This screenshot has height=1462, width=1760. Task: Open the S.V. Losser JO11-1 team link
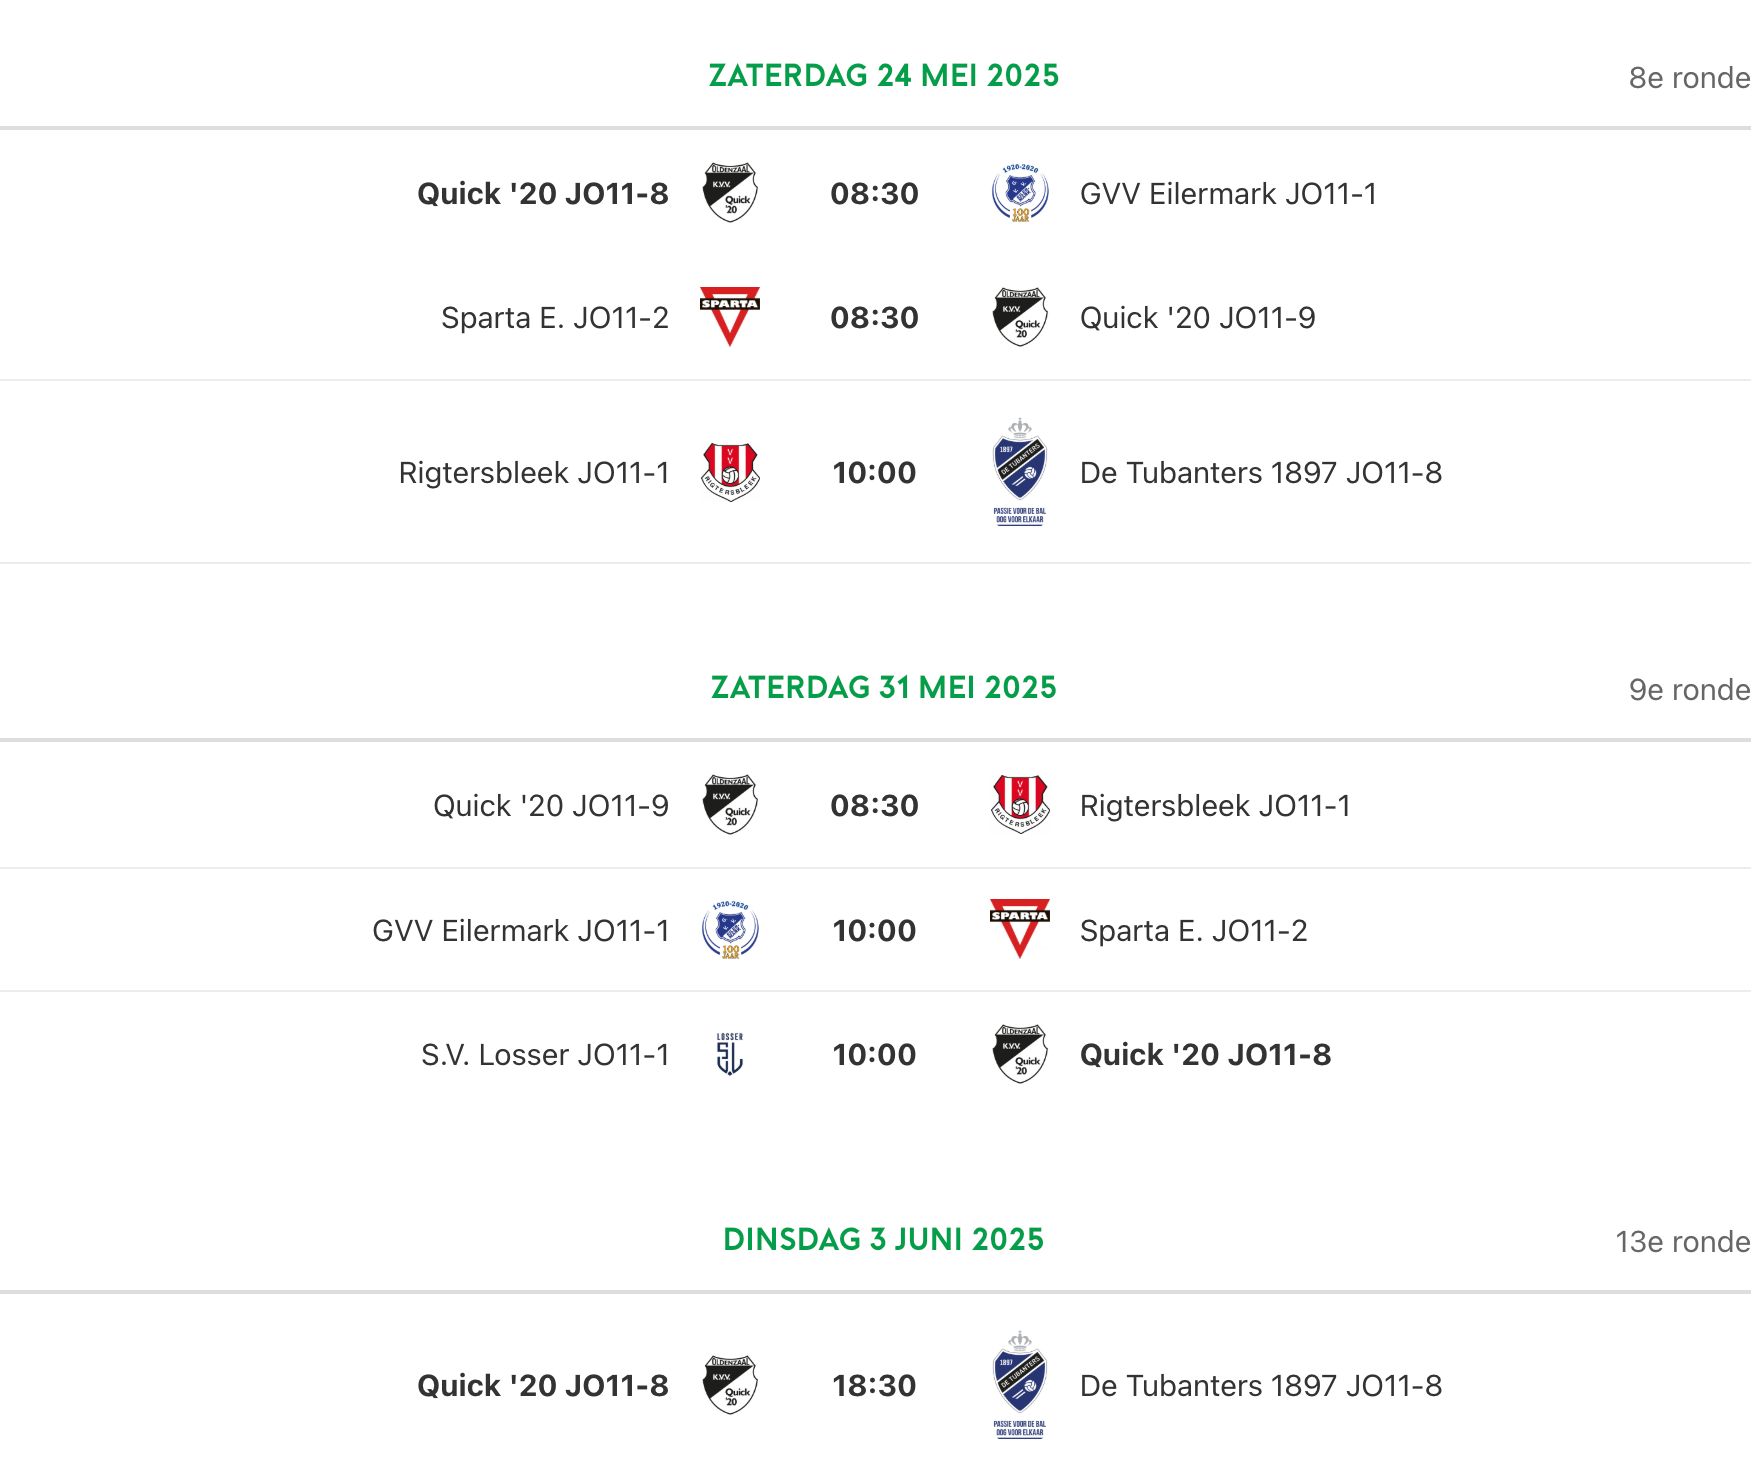(545, 1055)
